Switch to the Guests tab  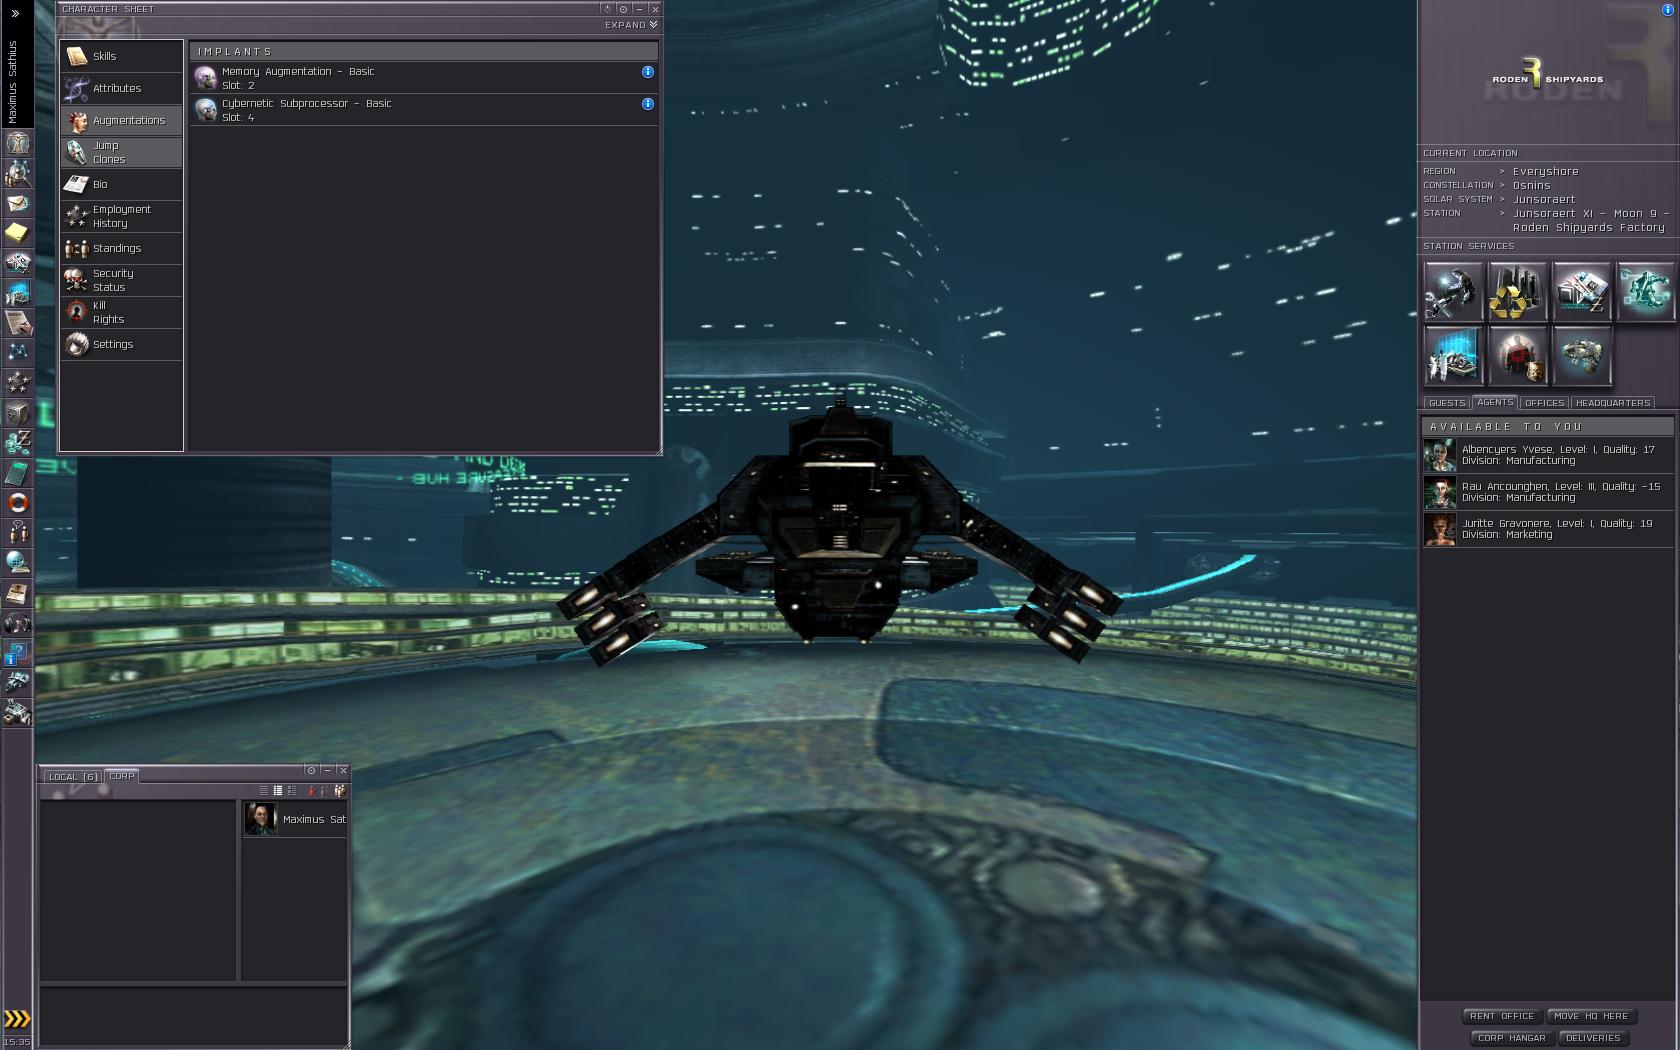(x=1446, y=403)
